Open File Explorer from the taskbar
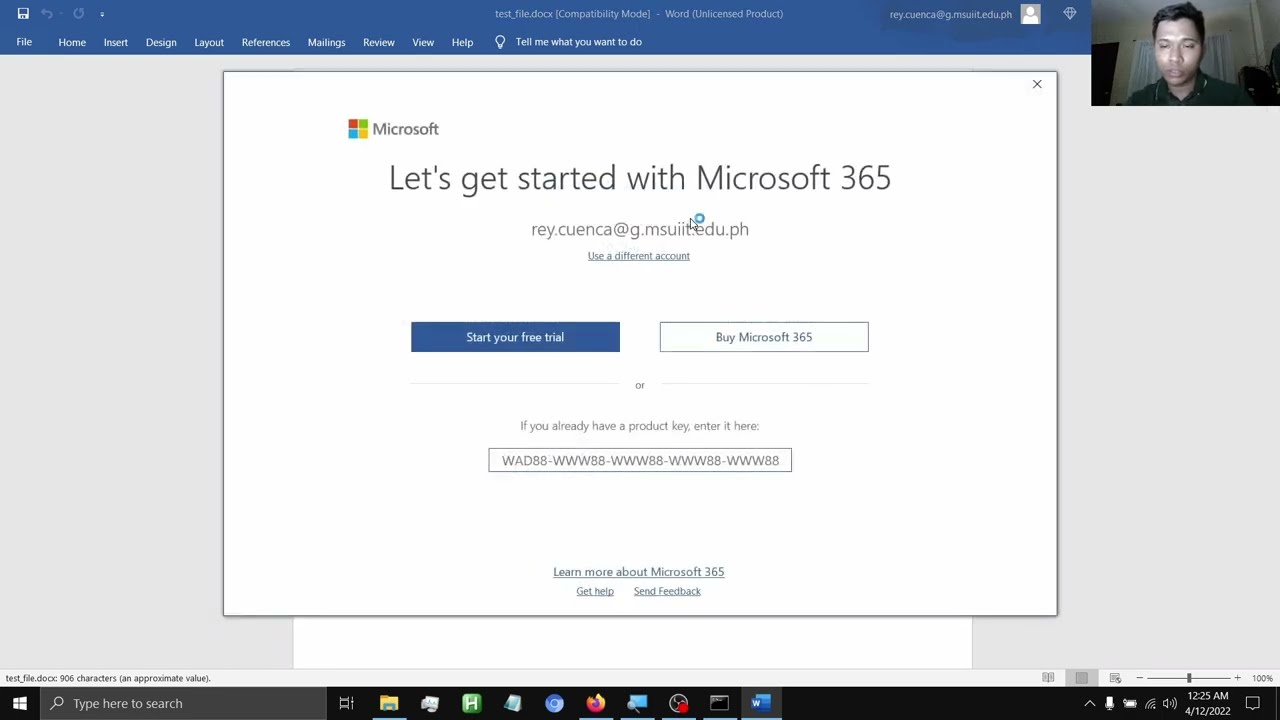Image resolution: width=1280 pixels, height=720 pixels. (x=389, y=703)
